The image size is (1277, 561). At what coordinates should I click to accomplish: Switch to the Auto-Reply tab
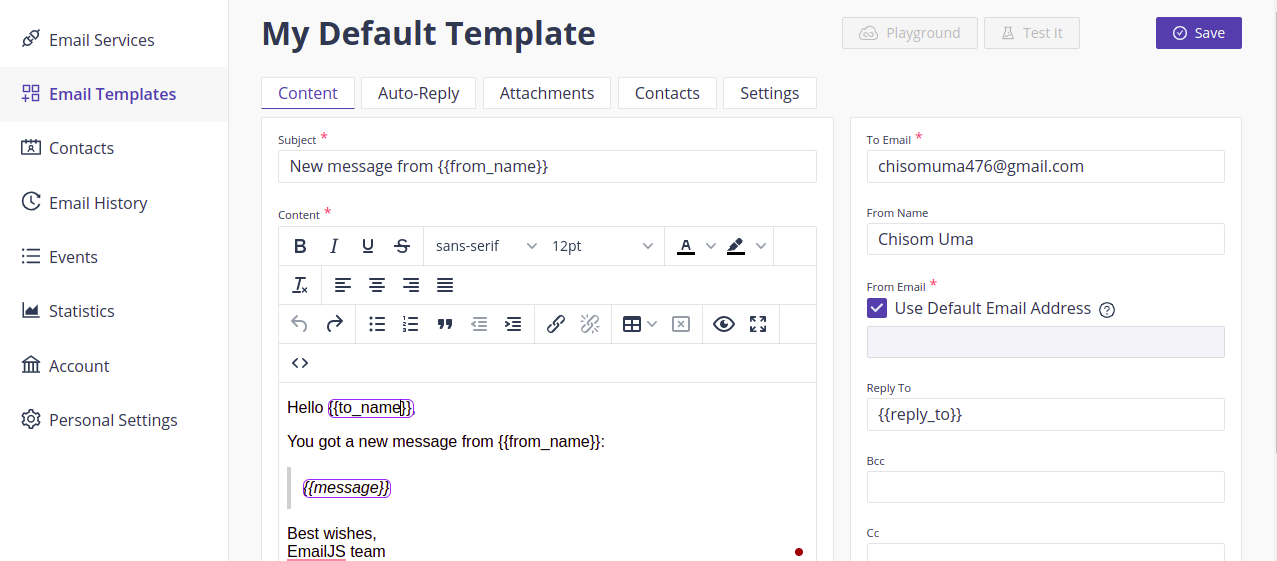pos(419,93)
